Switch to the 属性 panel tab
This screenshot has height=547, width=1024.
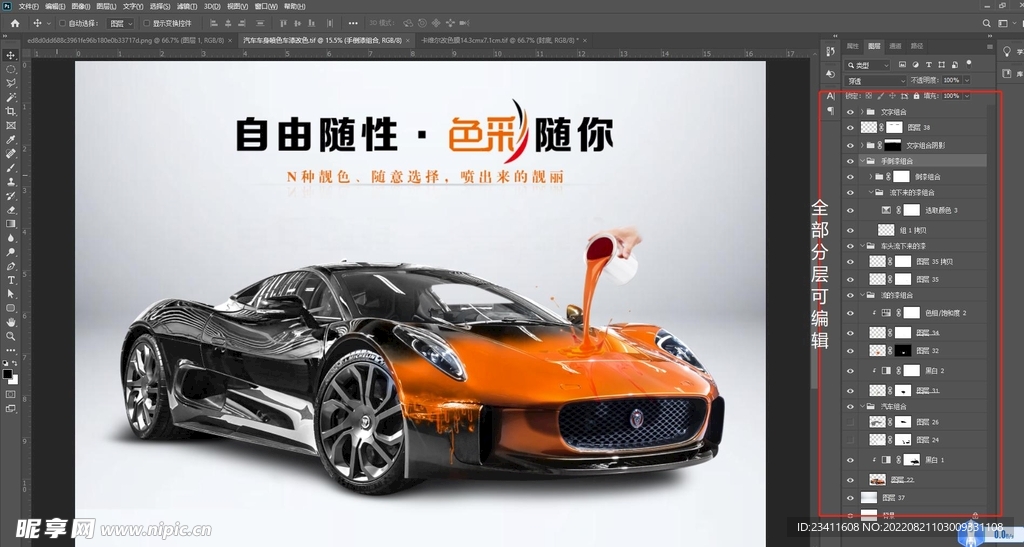click(x=852, y=46)
